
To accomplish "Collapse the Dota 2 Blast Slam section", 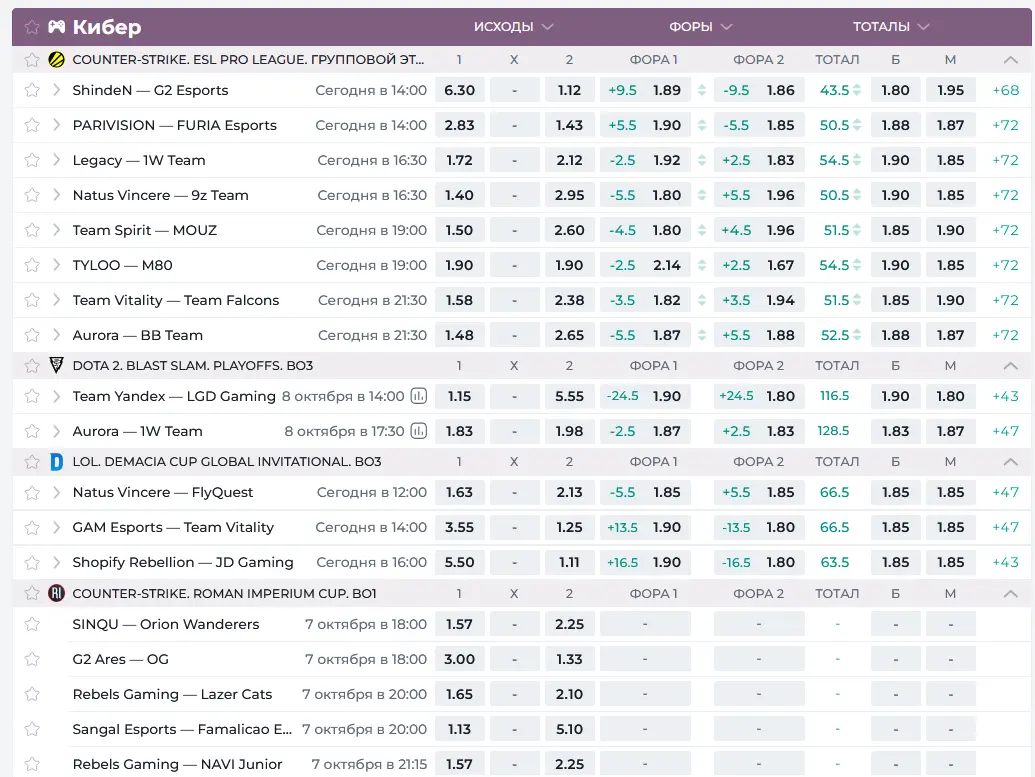I will pyautogui.click(x=1010, y=365).
